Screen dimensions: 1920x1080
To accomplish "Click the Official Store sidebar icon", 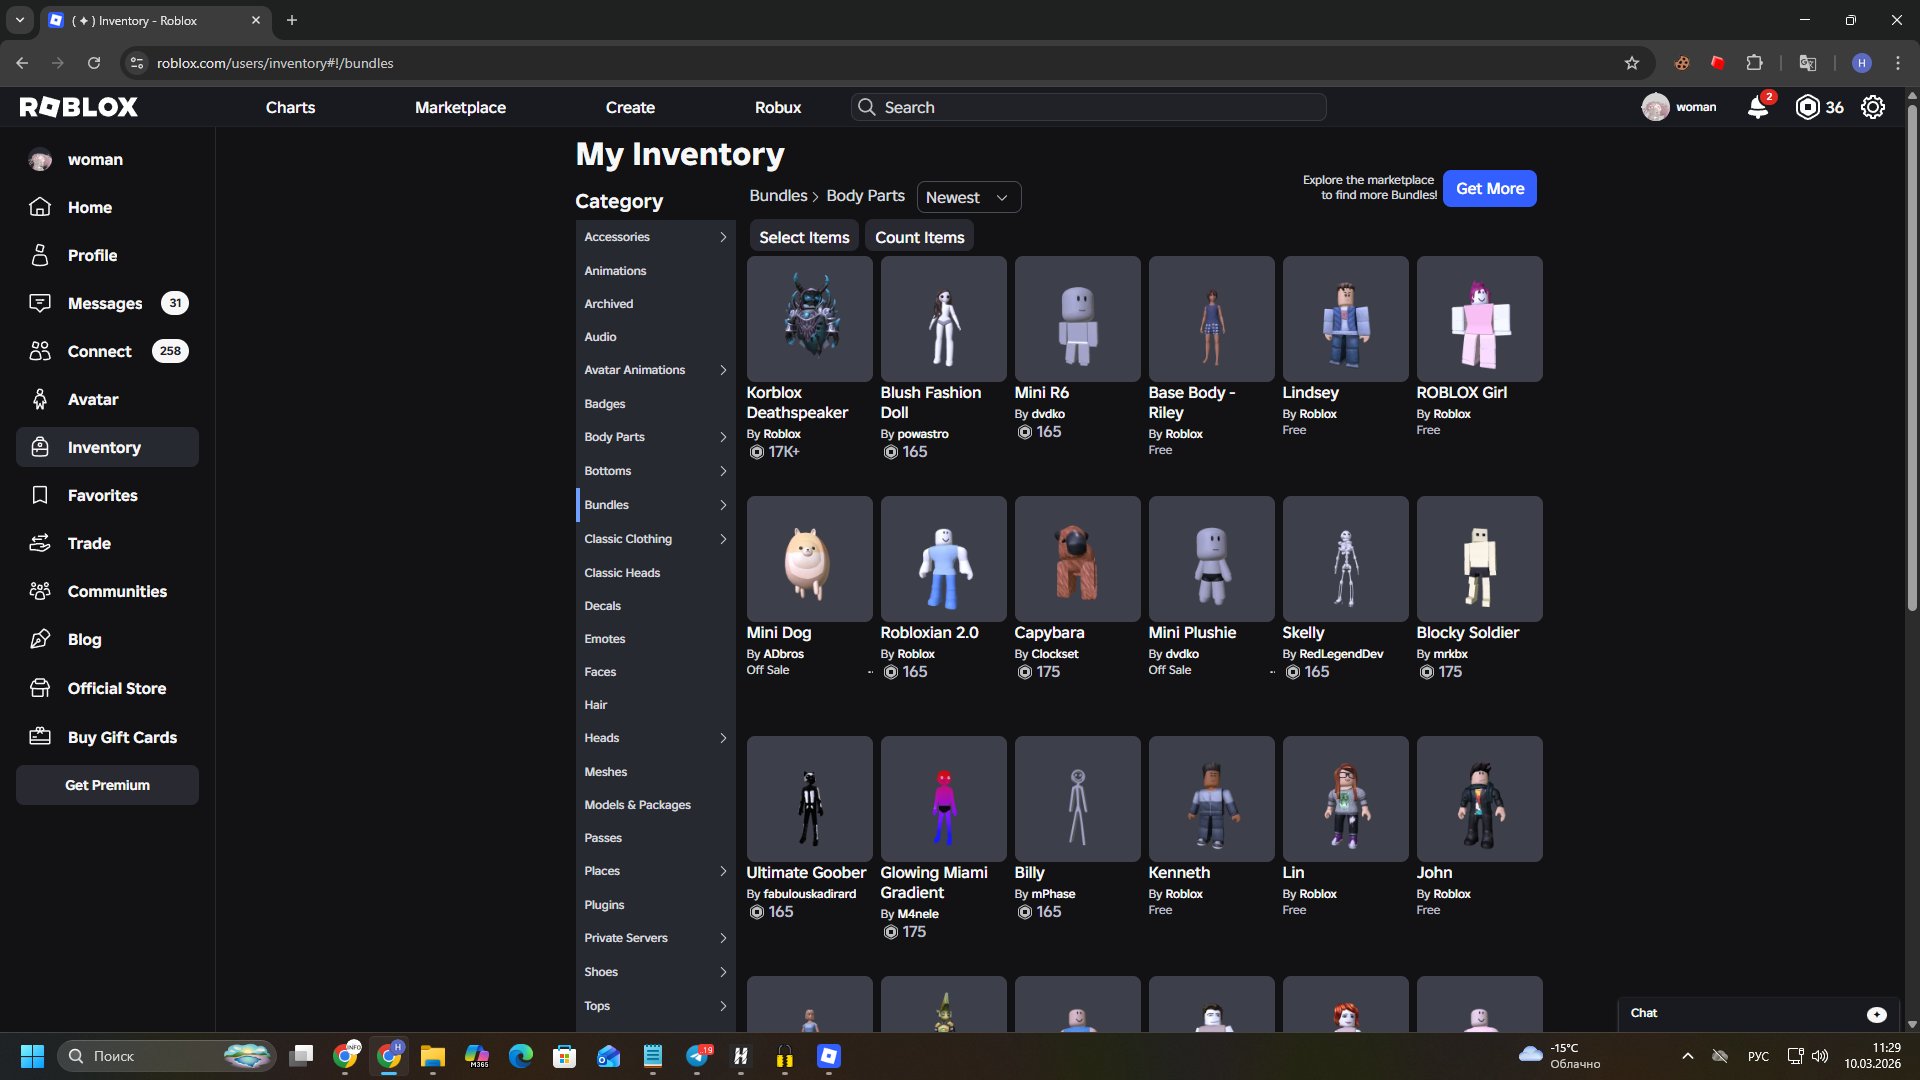I will tap(40, 688).
